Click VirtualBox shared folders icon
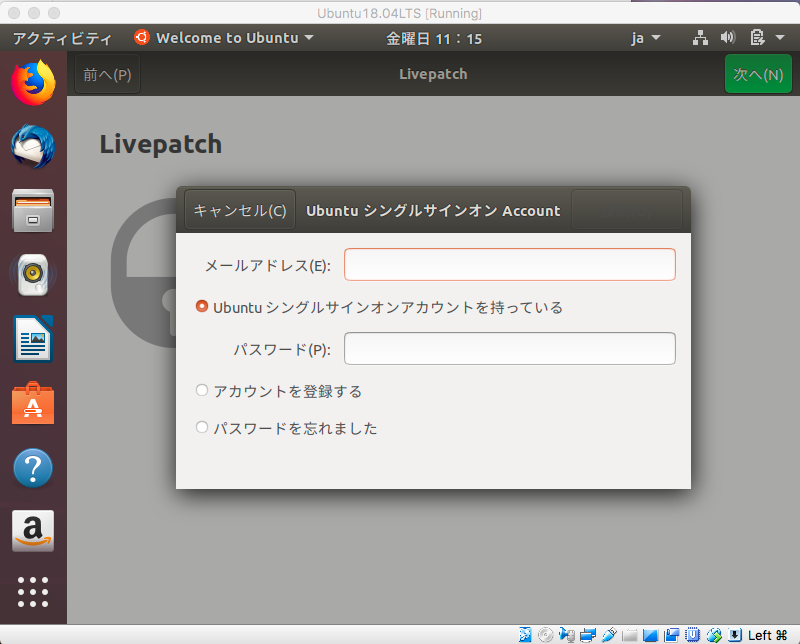The width and height of the screenshot is (800, 644). [630, 635]
